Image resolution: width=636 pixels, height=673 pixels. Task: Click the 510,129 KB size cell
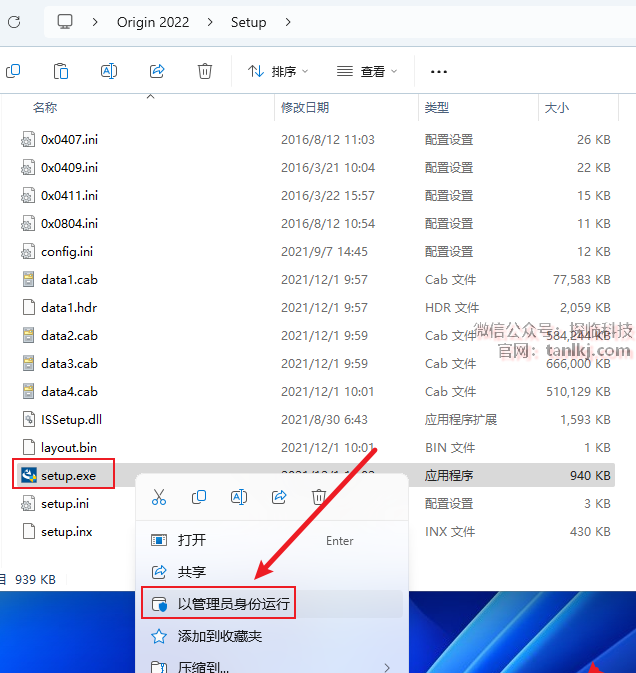coord(578,391)
